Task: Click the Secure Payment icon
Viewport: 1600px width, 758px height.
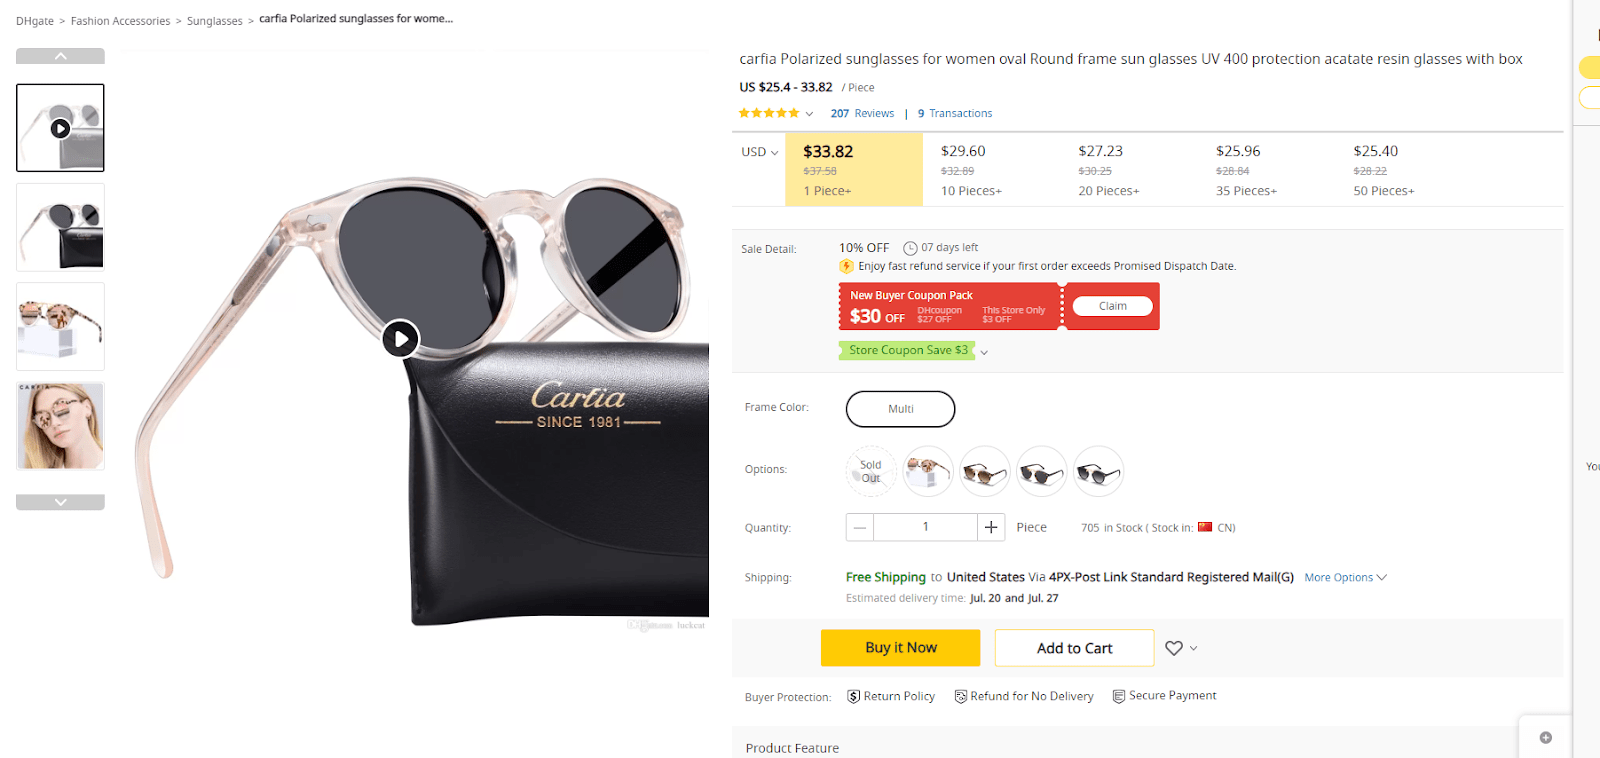Action: (x=1119, y=696)
